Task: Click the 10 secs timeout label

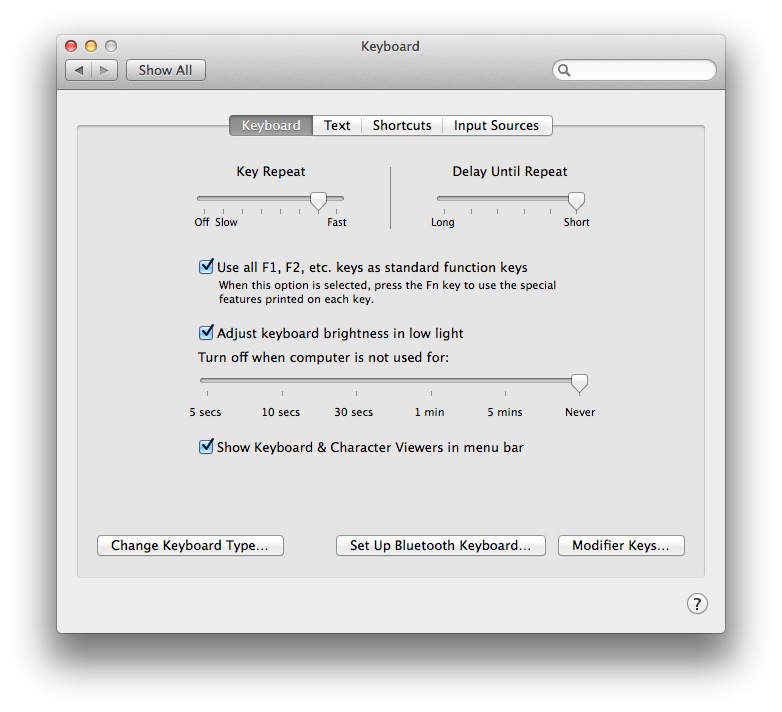Action: pos(281,412)
